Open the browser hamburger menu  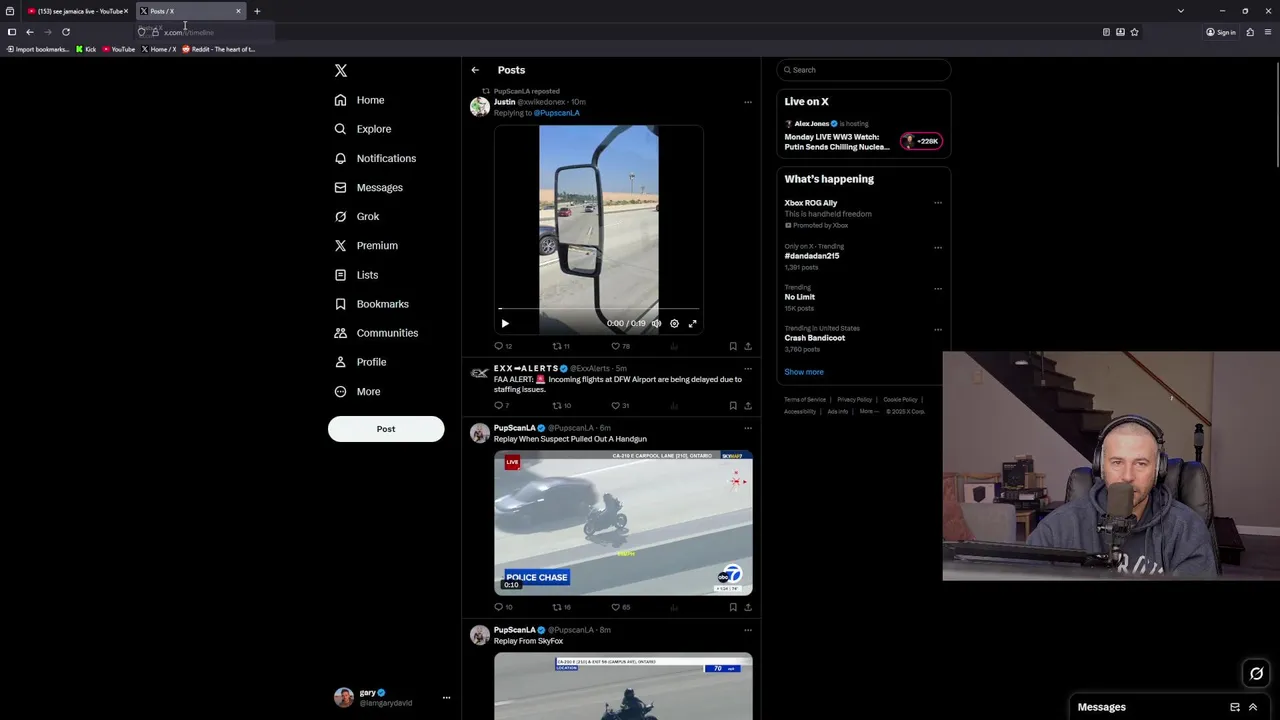click(x=1269, y=32)
